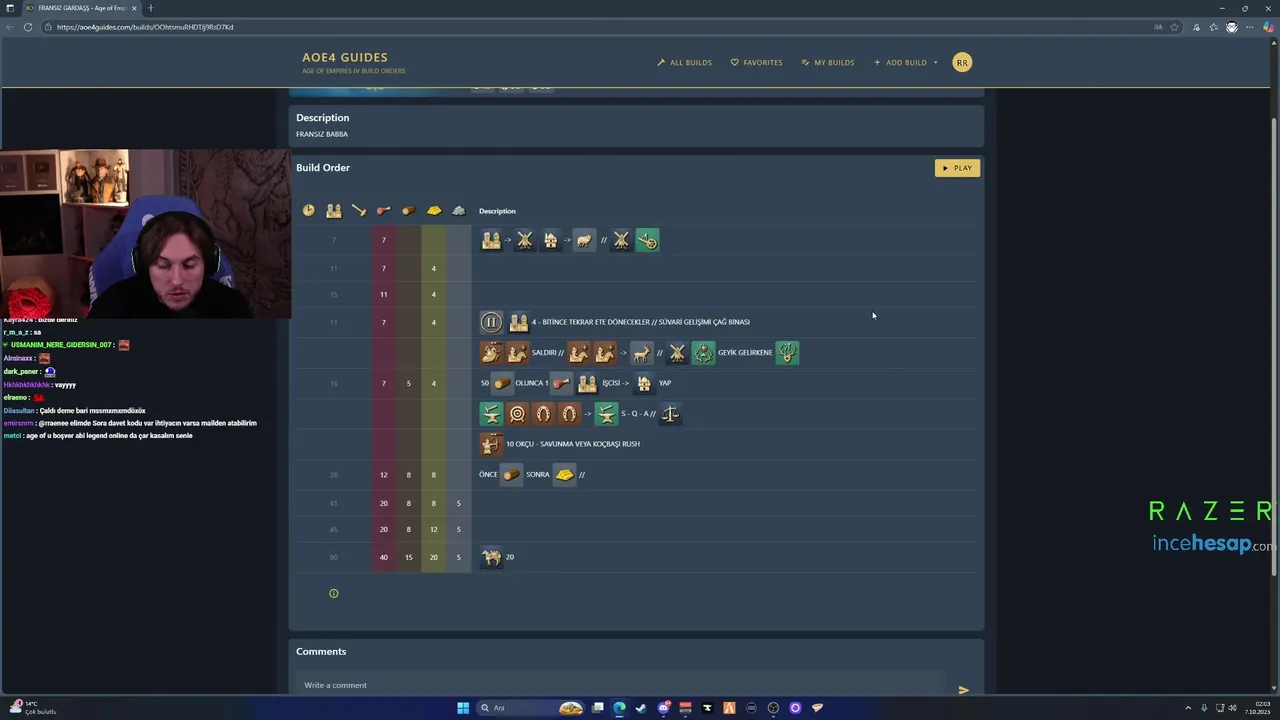This screenshot has height=720, width=1280.
Task: Click the Comments heading
Action: [321, 651]
